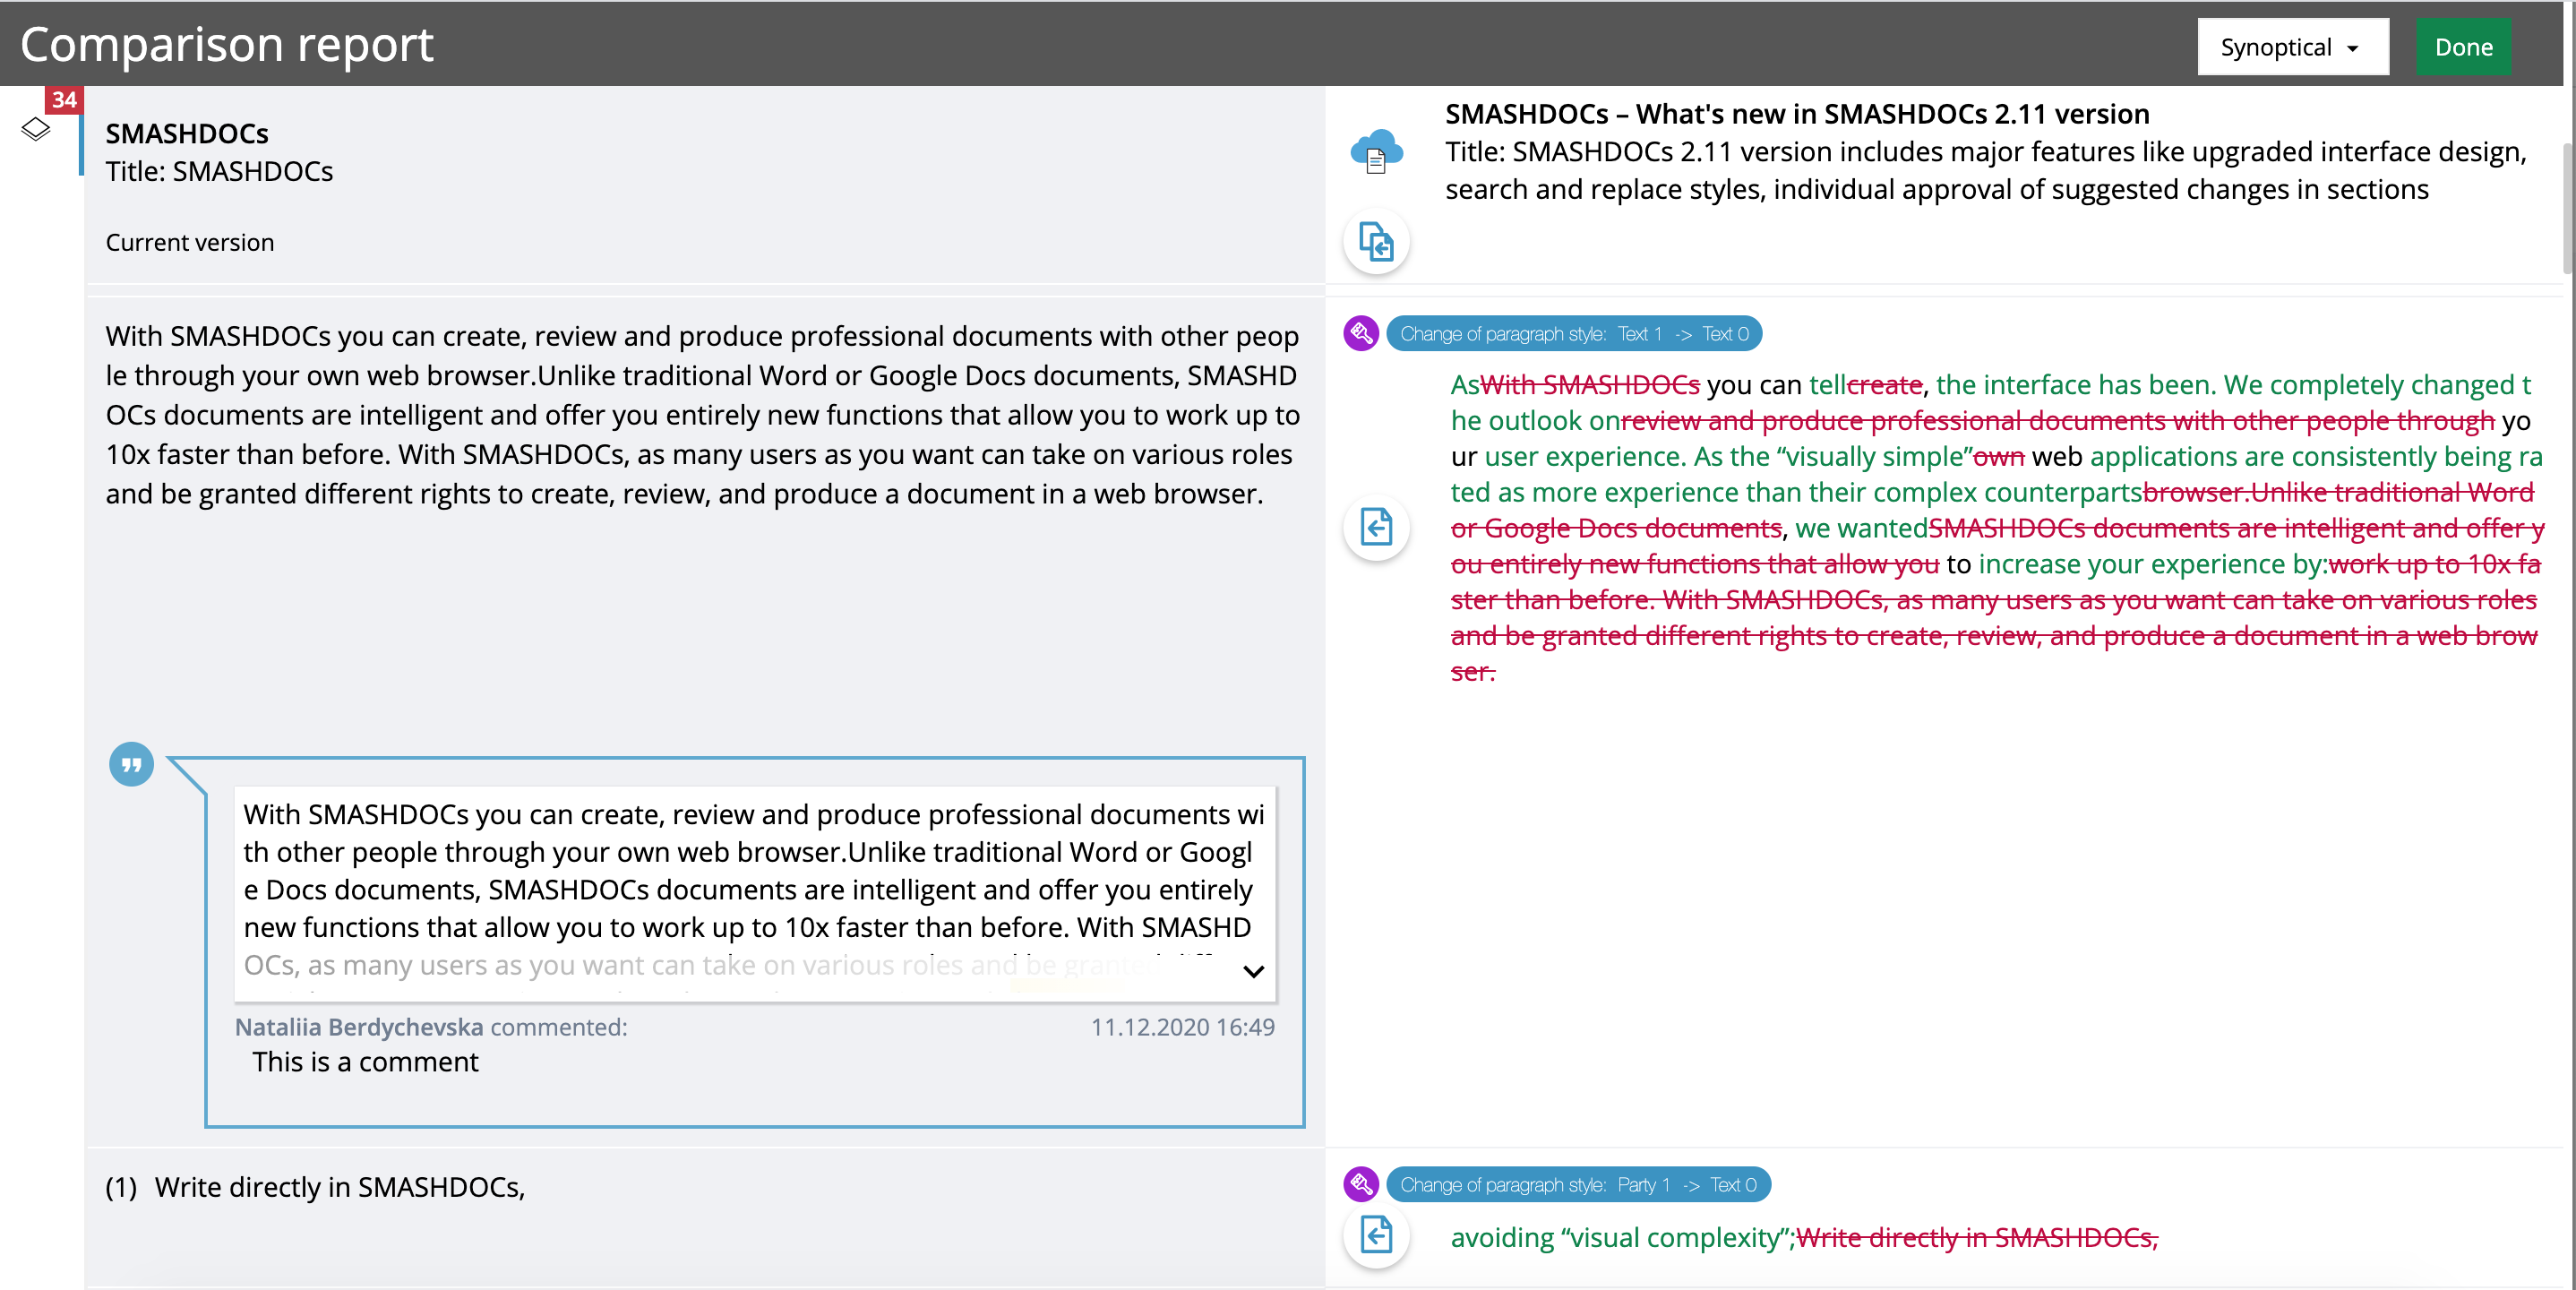Image resolution: width=2576 pixels, height=1290 pixels.
Task: Click the vertical scrollbar on right edge
Action: tap(2568, 207)
